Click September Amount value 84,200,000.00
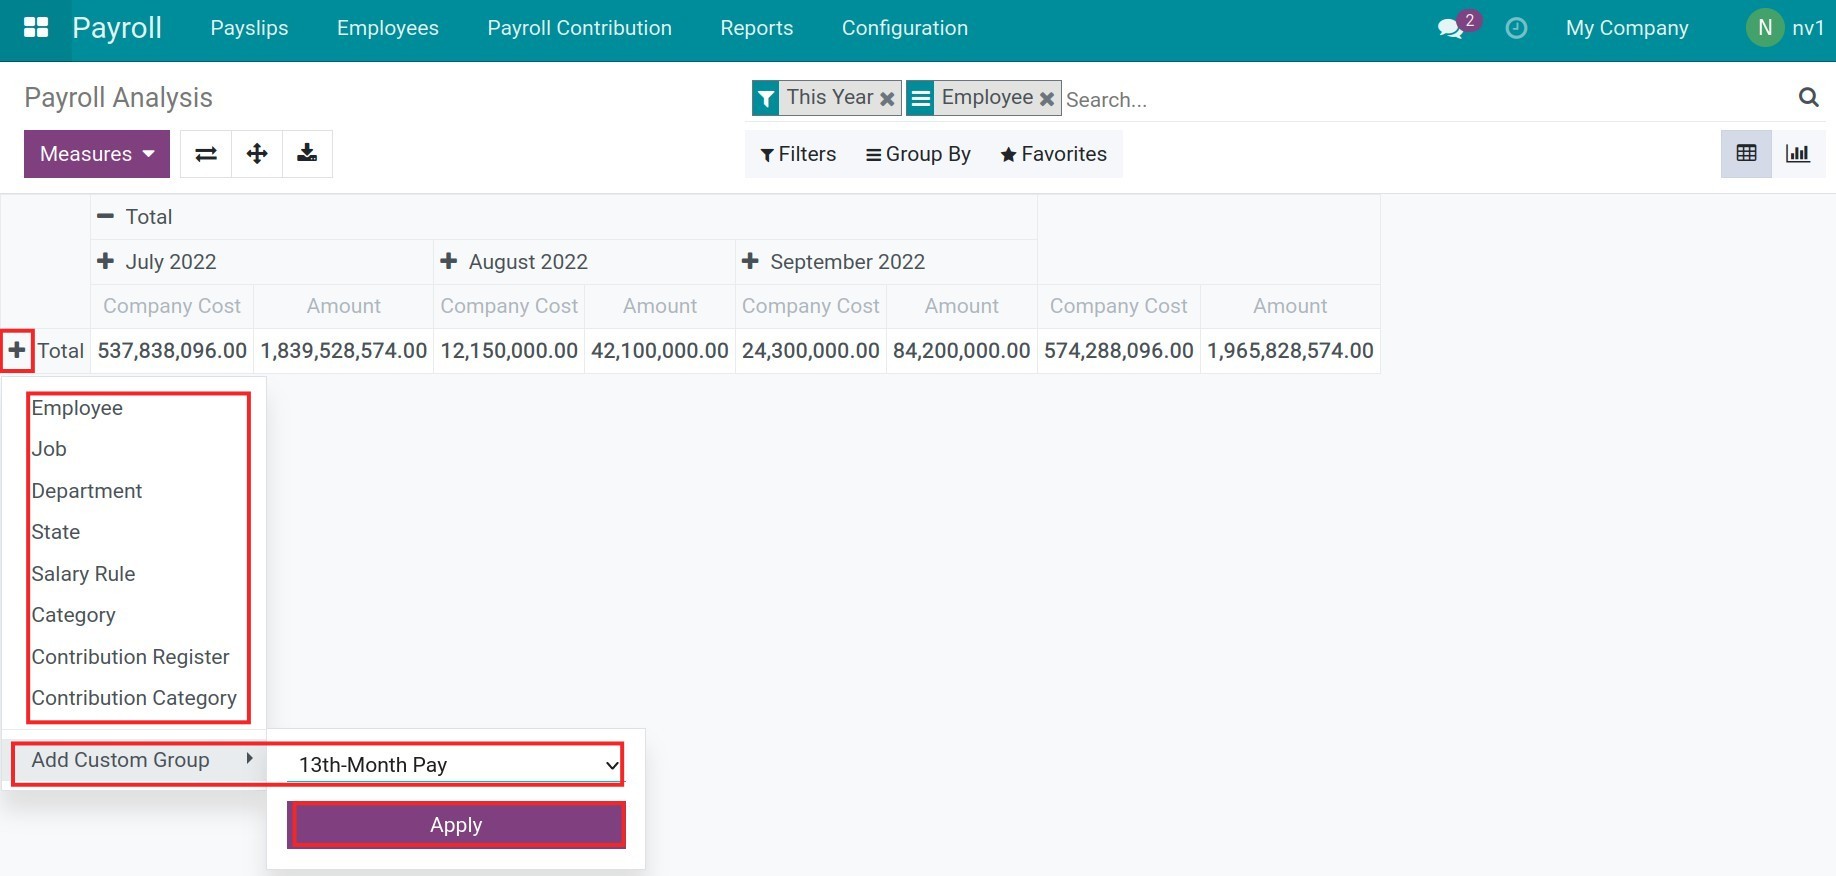Screen dimensions: 1836x876 [962, 351]
